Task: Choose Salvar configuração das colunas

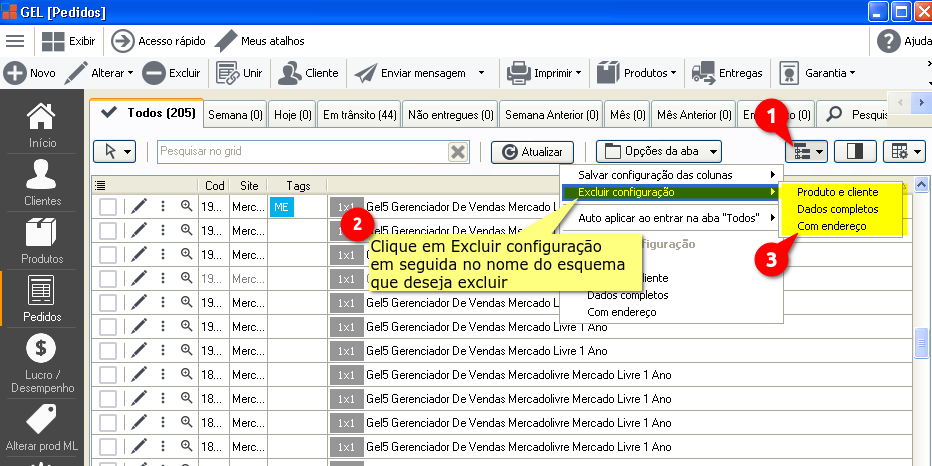Action: (672, 175)
